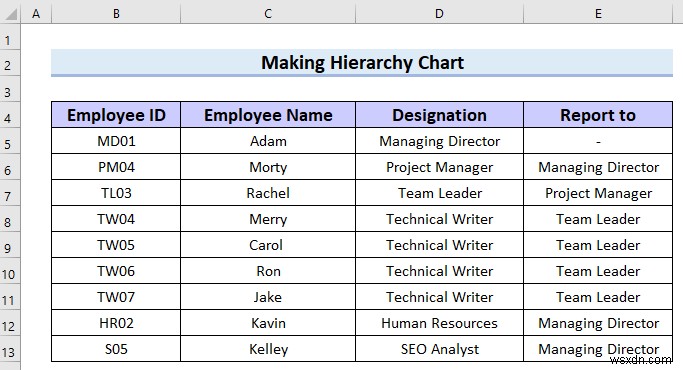Select row 8 header
Image resolution: width=683 pixels, height=370 pixels.
point(10,219)
